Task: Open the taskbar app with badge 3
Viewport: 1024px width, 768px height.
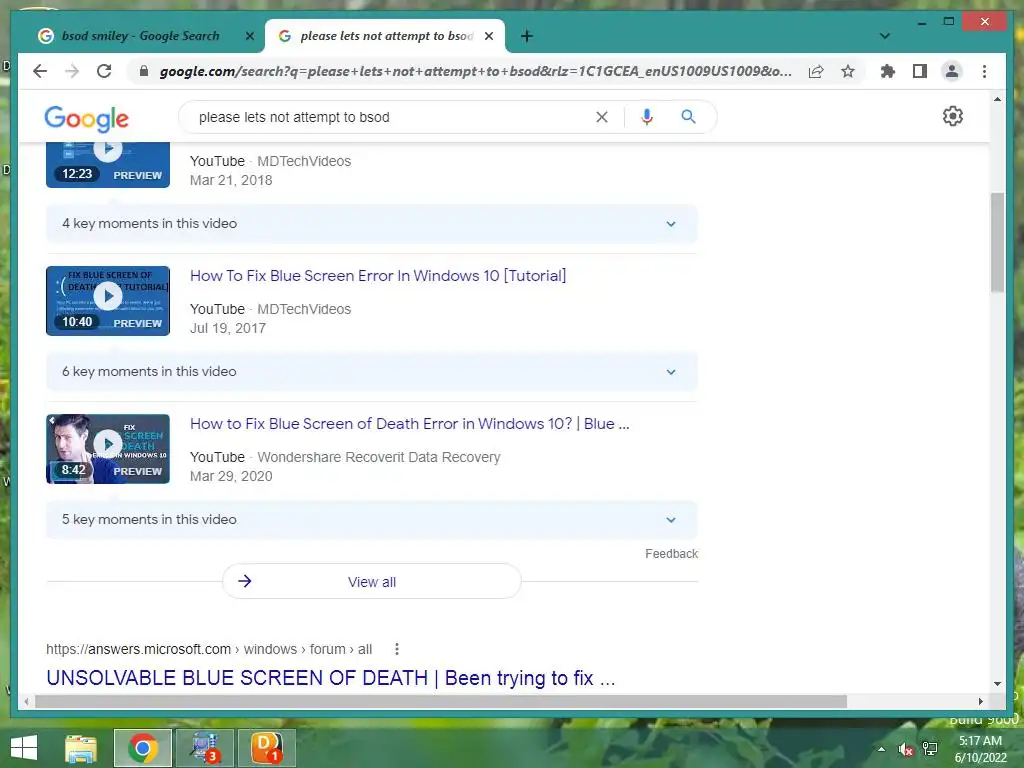Action: click(x=204, y=748)
